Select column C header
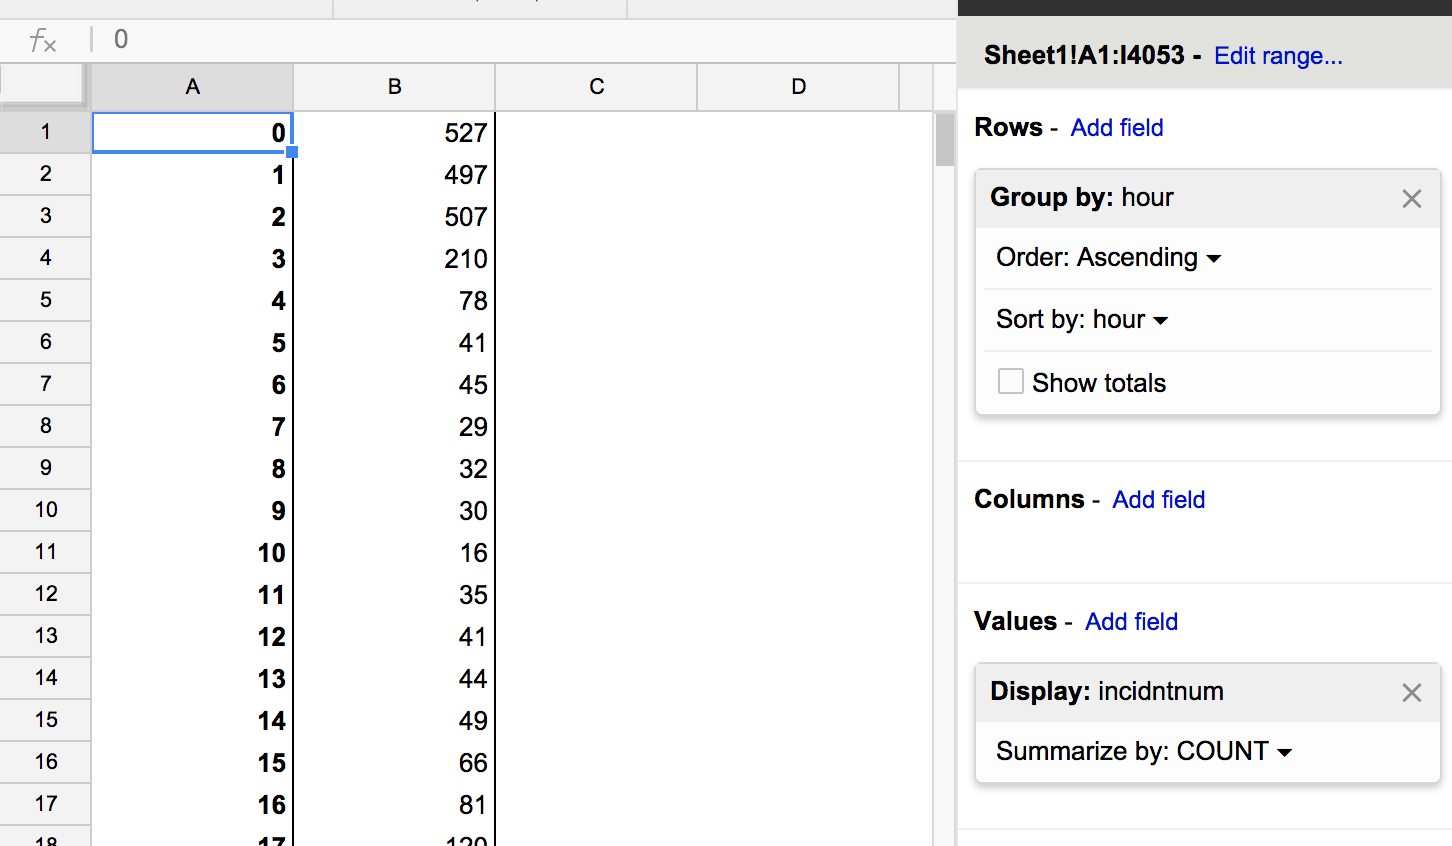This screenshot has height=846, width=1452. (597, 87)
